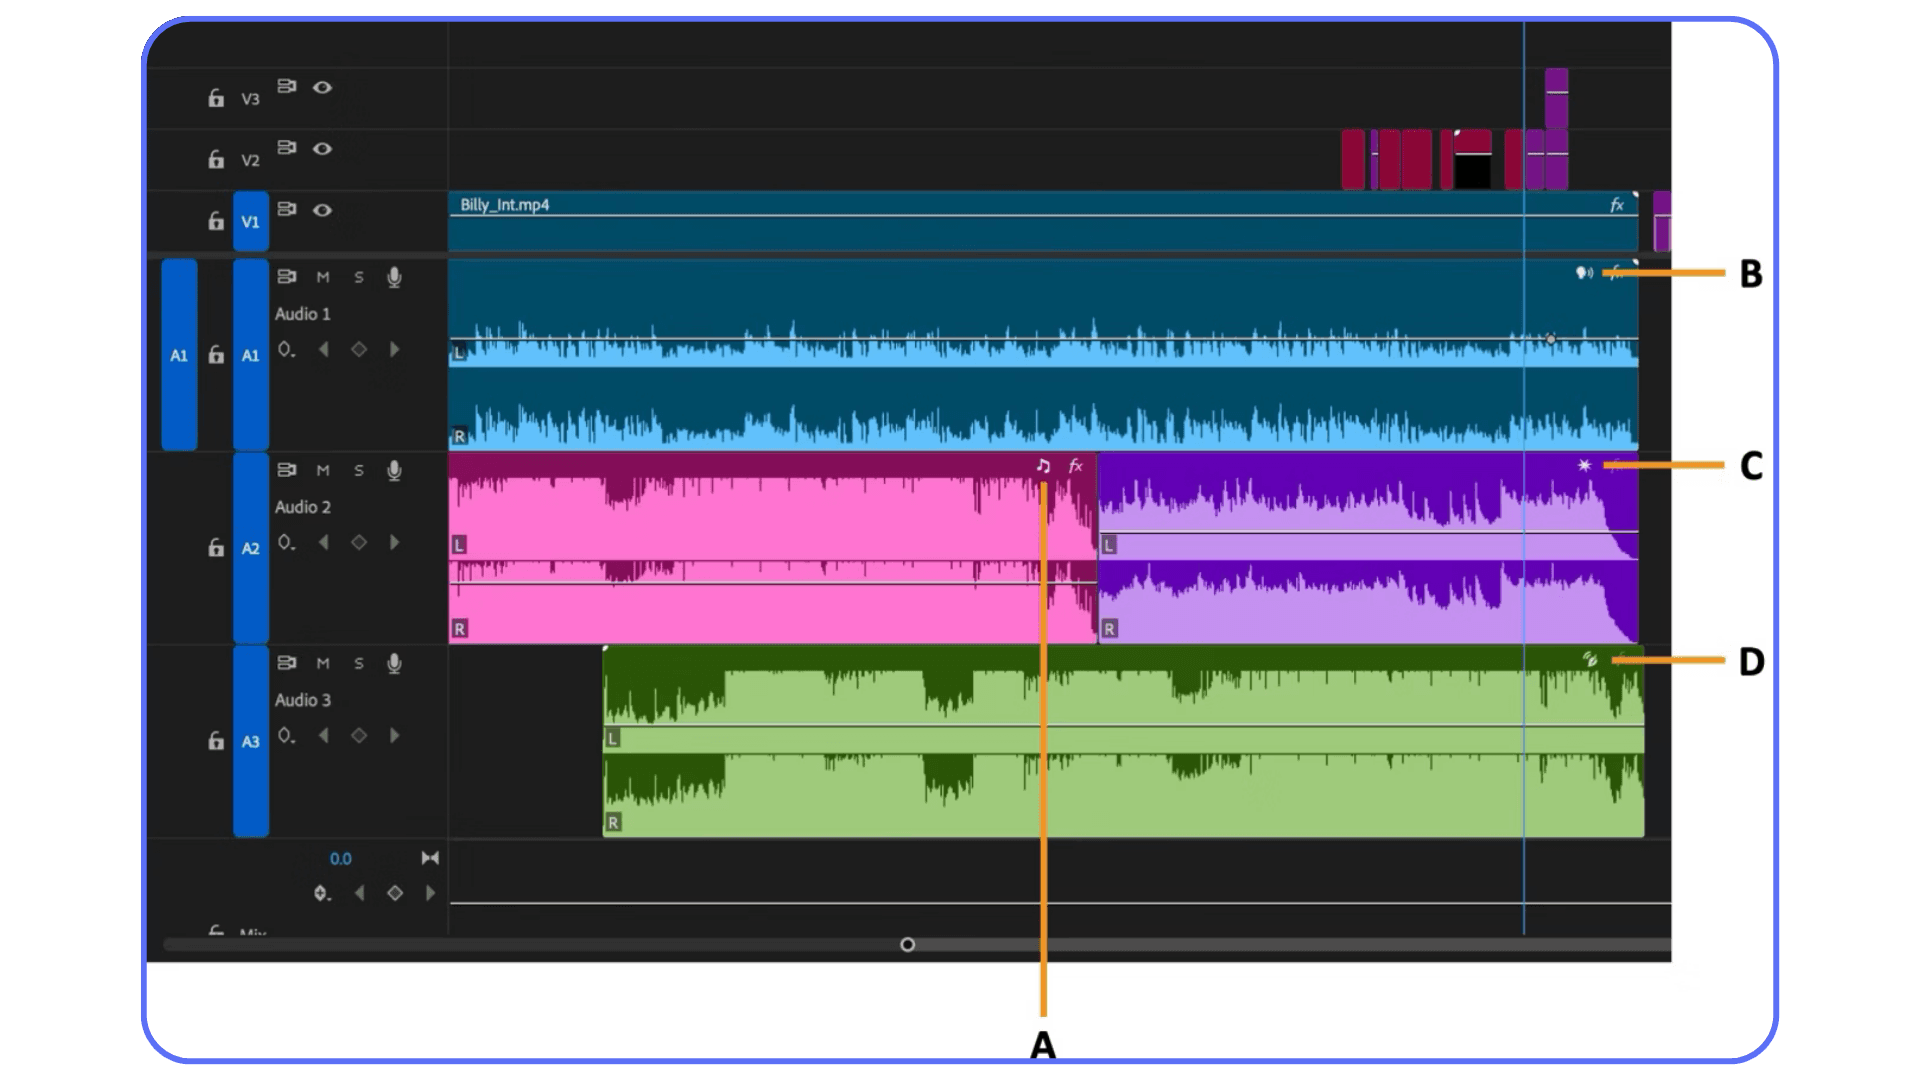The height and width of the screenshot is (1080, 1920).
Task: Click the horizontal timeline scrollbar at the bottom
Action: (906, 943)
